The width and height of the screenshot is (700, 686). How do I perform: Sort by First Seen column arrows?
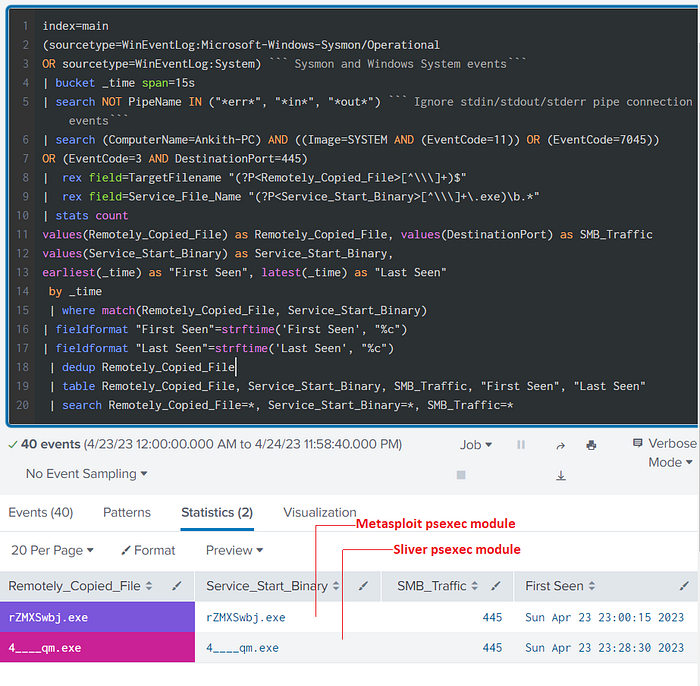(x=592, y=586)
